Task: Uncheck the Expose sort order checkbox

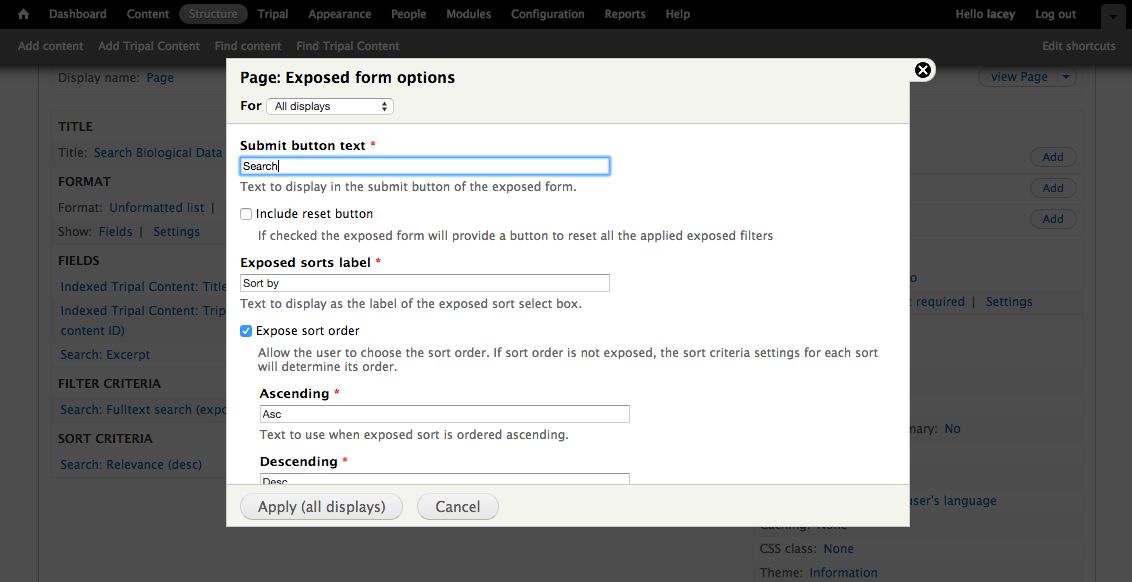Action: [246, 331]
